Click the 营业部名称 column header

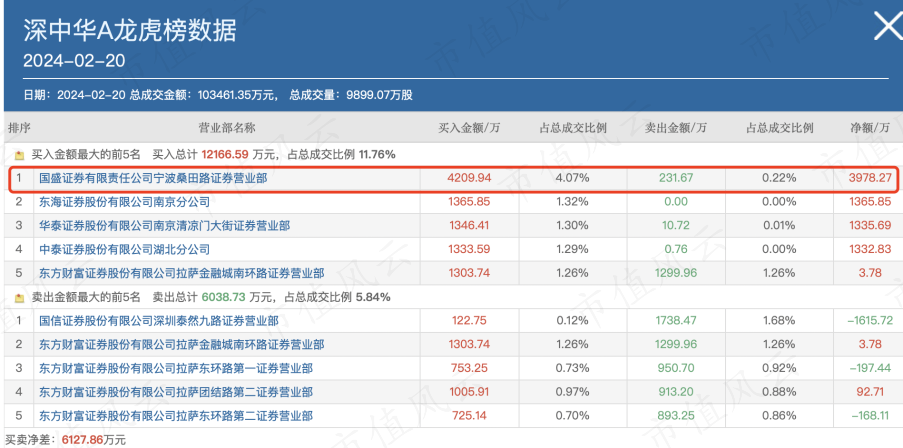click(226, 128)
